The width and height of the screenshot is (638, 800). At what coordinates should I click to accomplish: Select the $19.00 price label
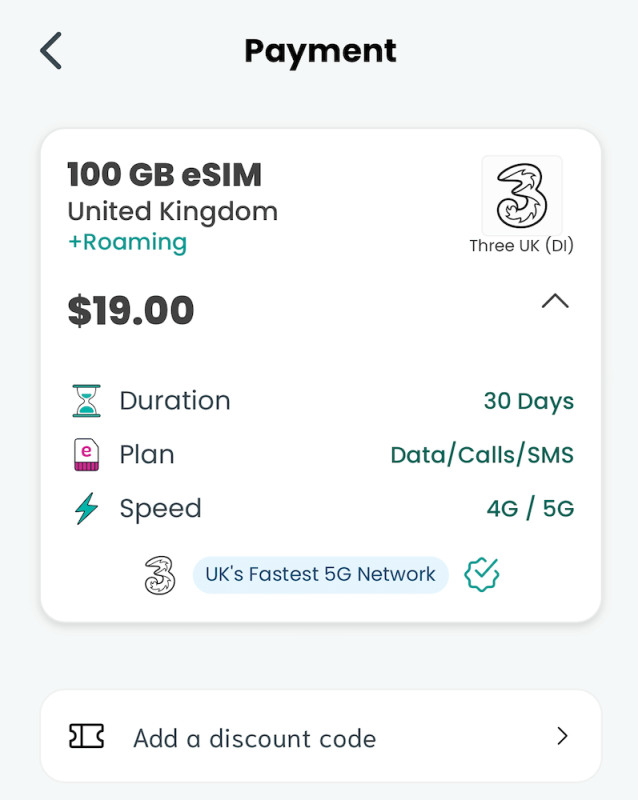pos(130,311)
